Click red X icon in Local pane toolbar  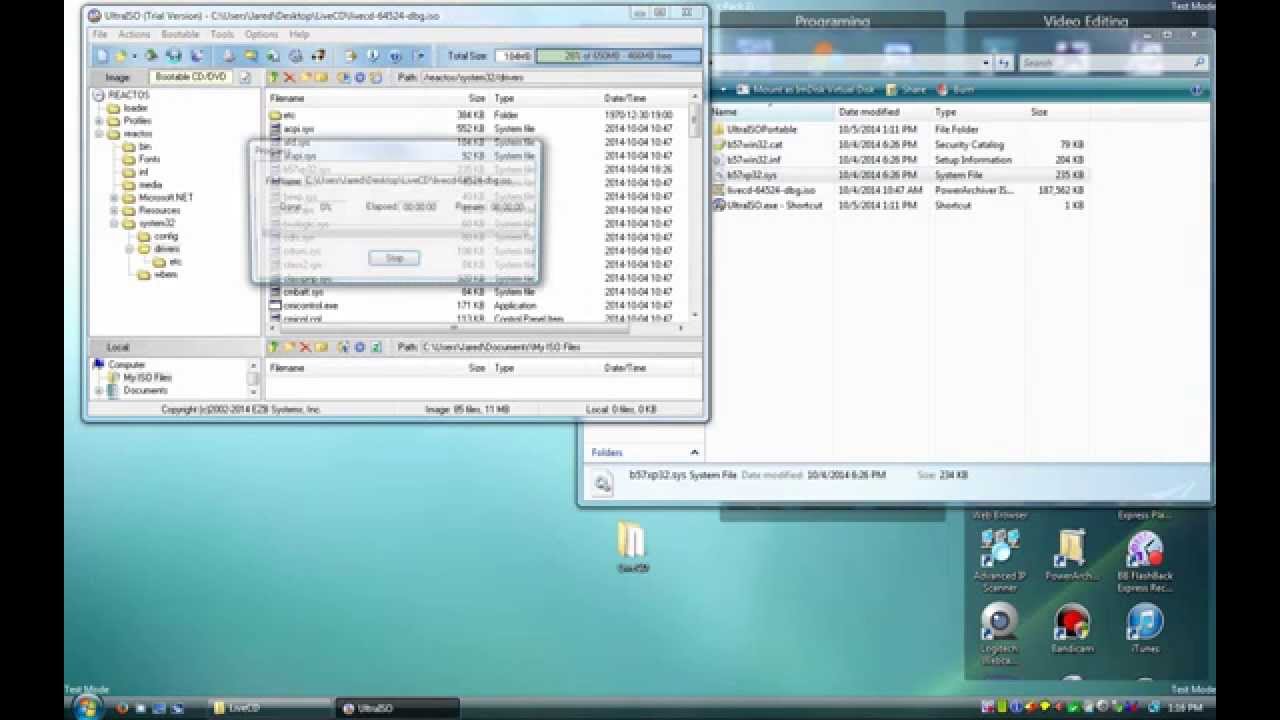tap(305, 347)
